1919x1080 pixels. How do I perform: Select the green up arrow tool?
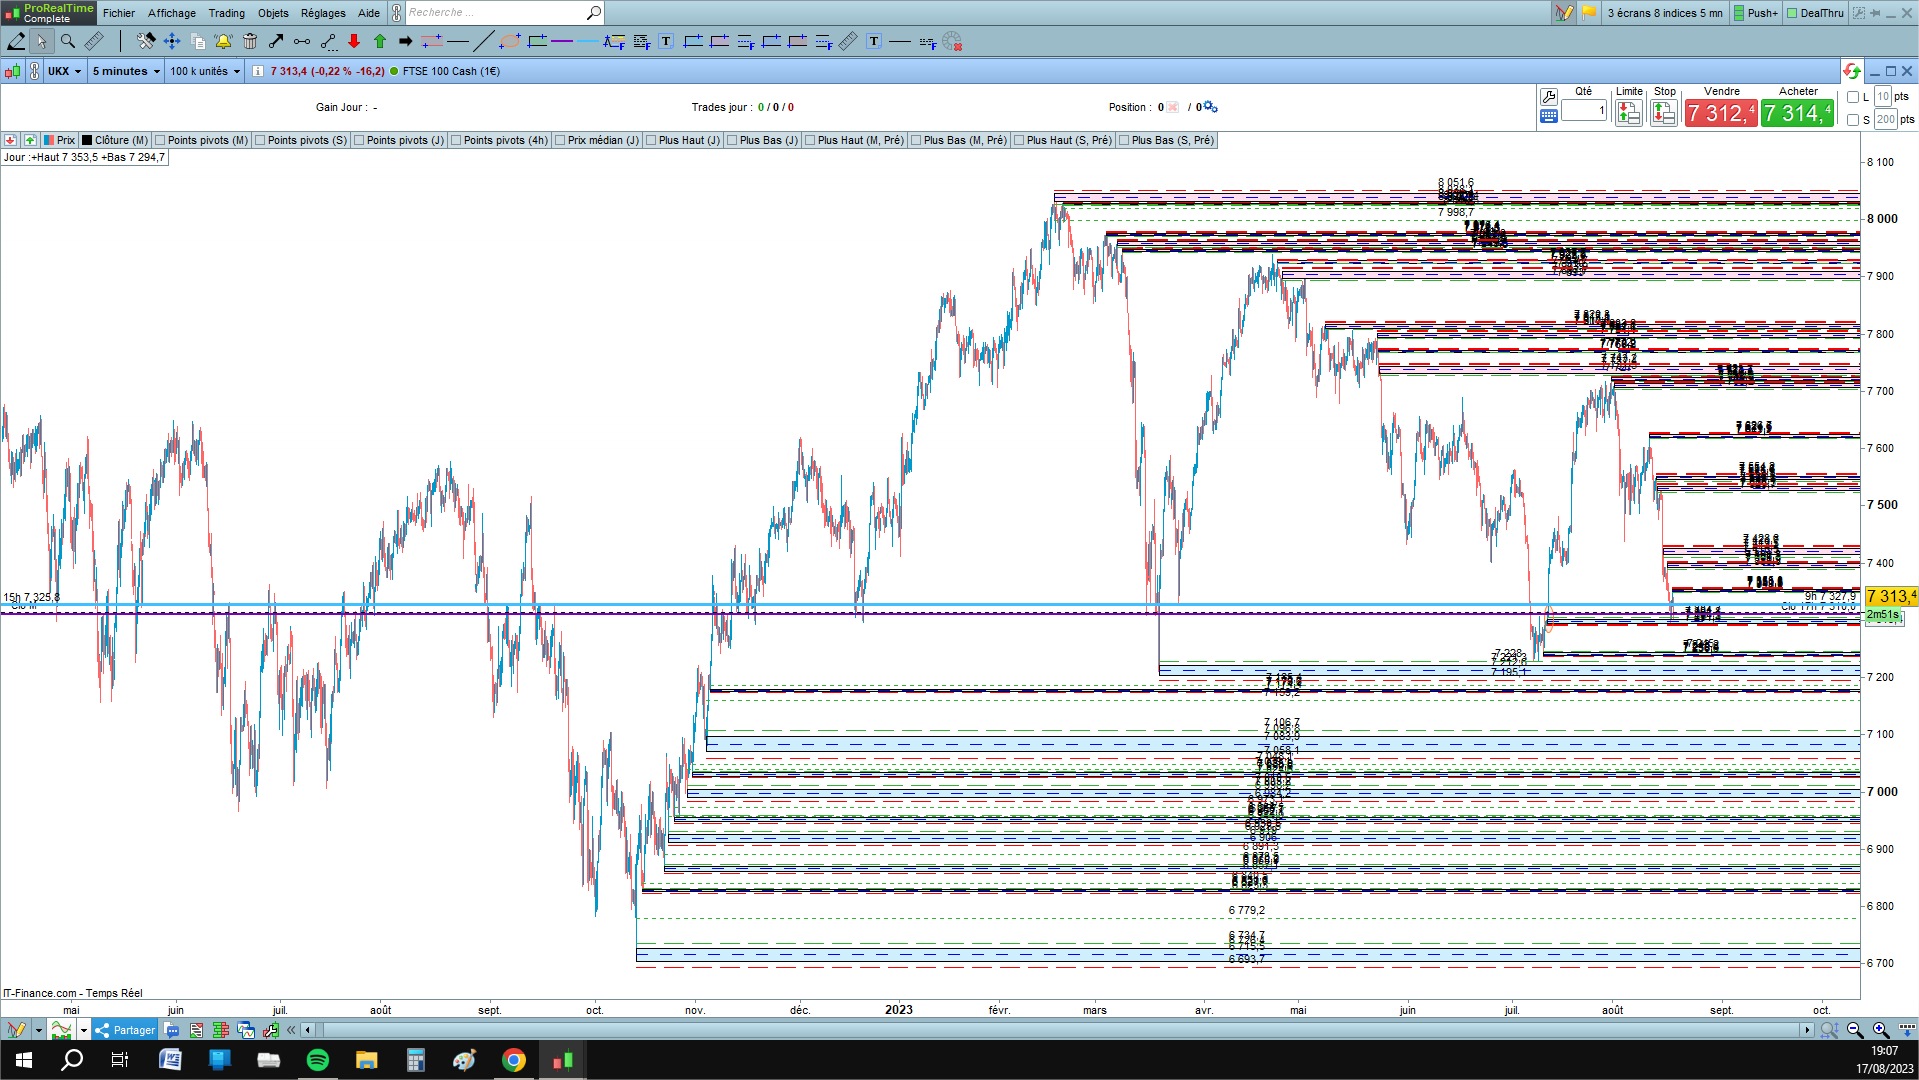380,41
